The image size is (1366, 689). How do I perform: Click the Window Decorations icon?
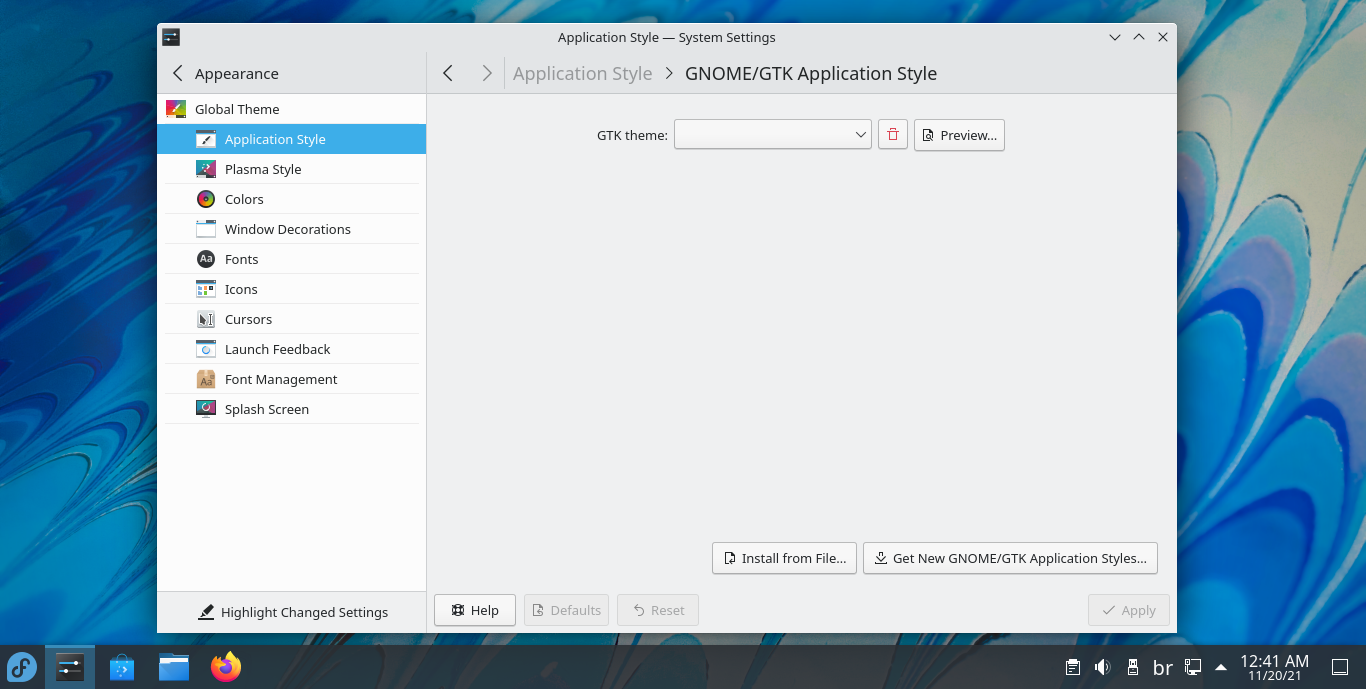click(x=206, y=229)
